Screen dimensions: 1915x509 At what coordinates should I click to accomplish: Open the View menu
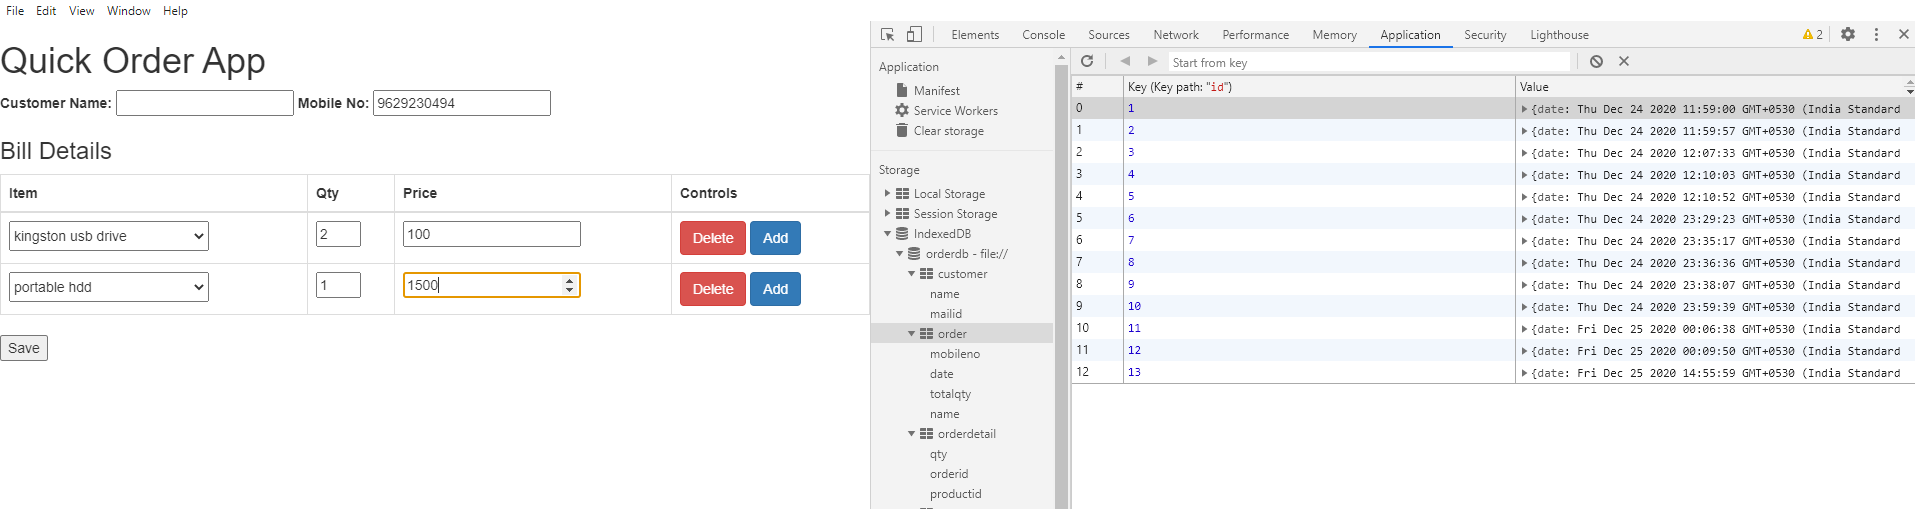click(81, 11)
